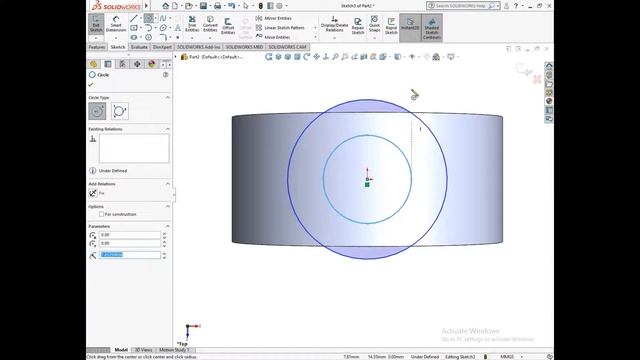Click Move Entities in the ribbon
This screenshot has width=640, height=360.
(x=273, y=37)
